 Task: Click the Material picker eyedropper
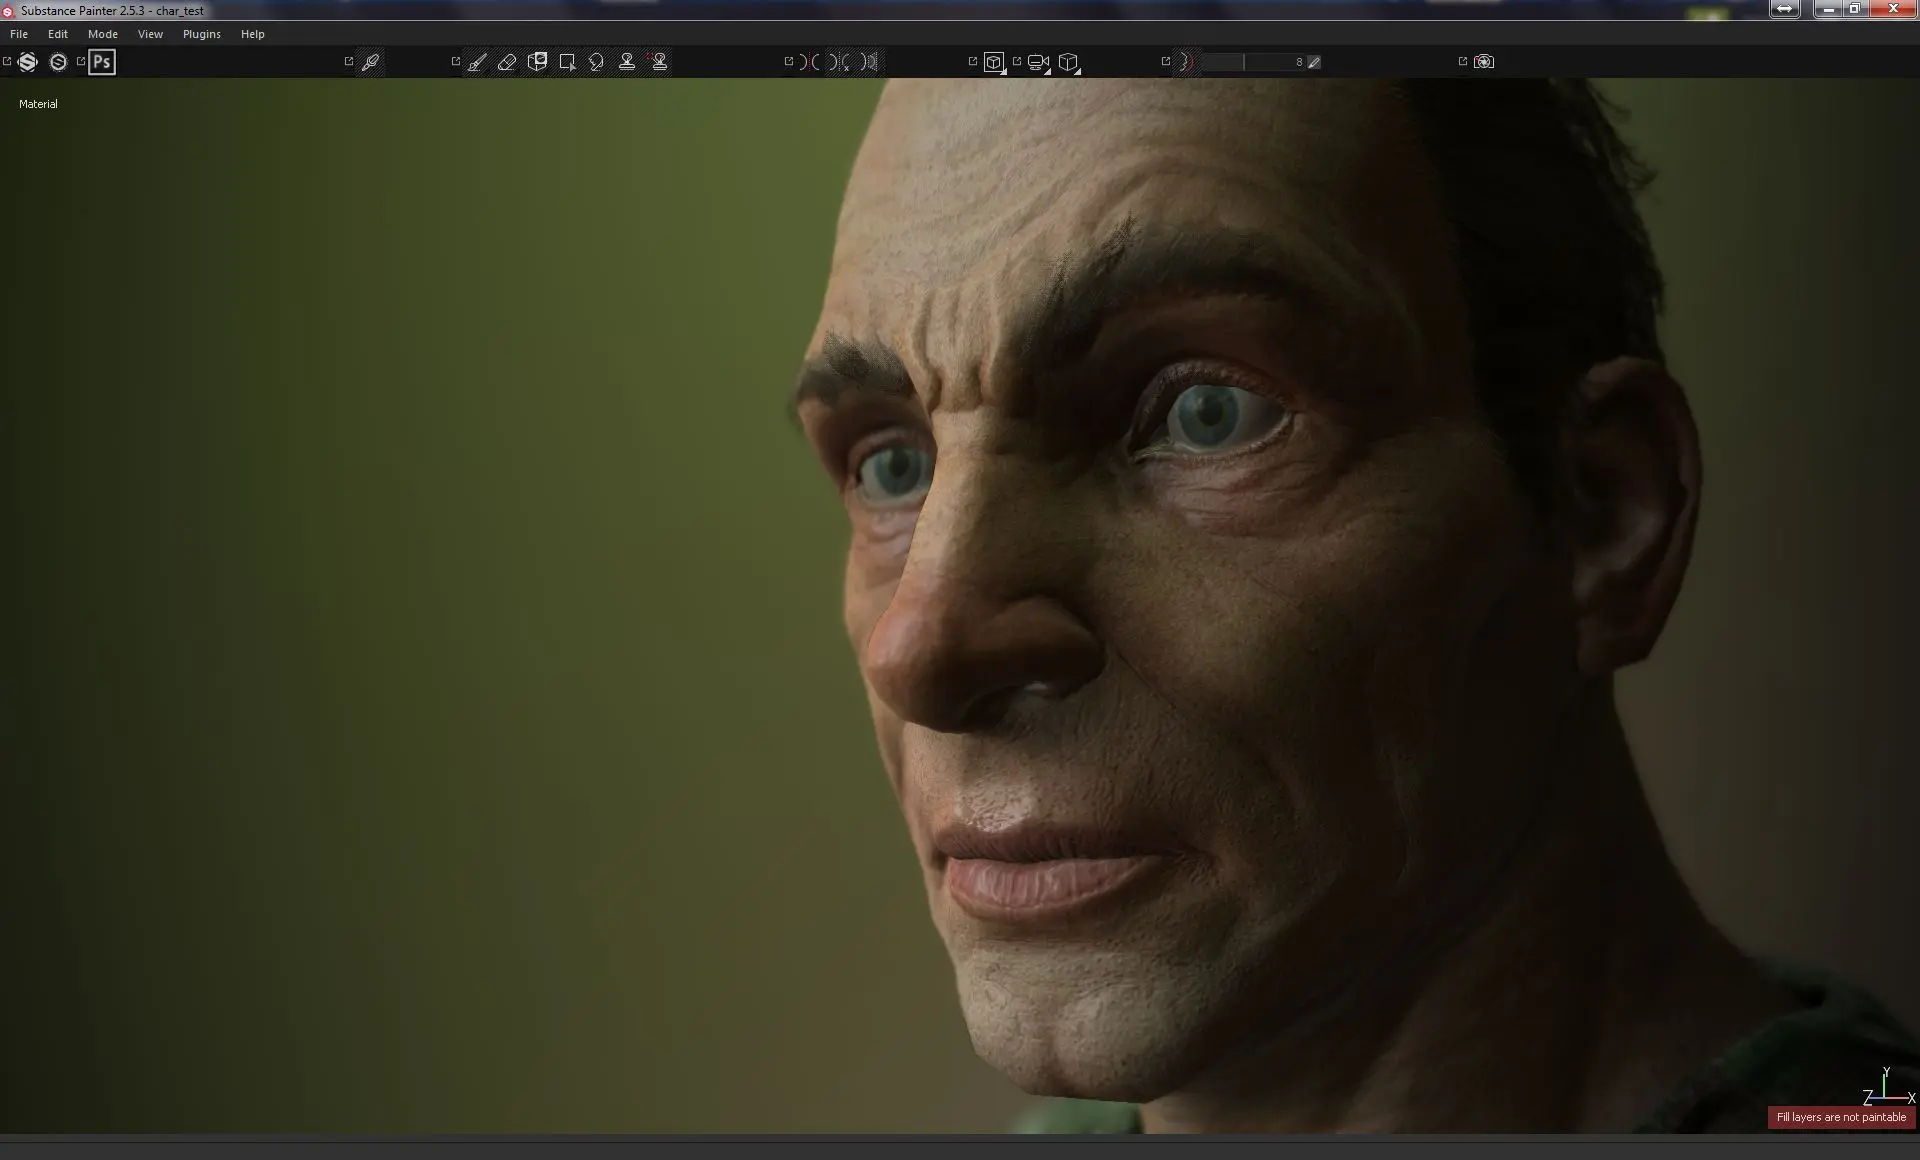click(370, 62)
